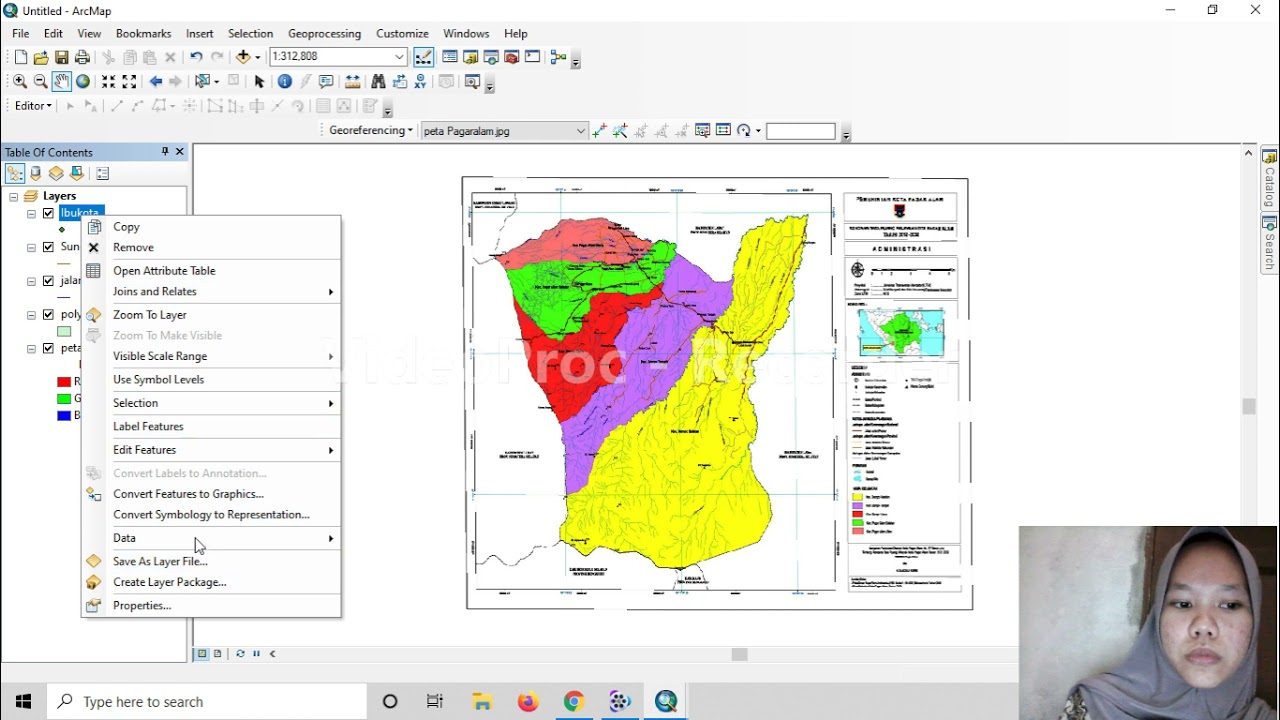The height and width of the screenshot is (720, 1280).
Task: Toggle the peta raster layer checkbox
Action: [x=48, y=348]
